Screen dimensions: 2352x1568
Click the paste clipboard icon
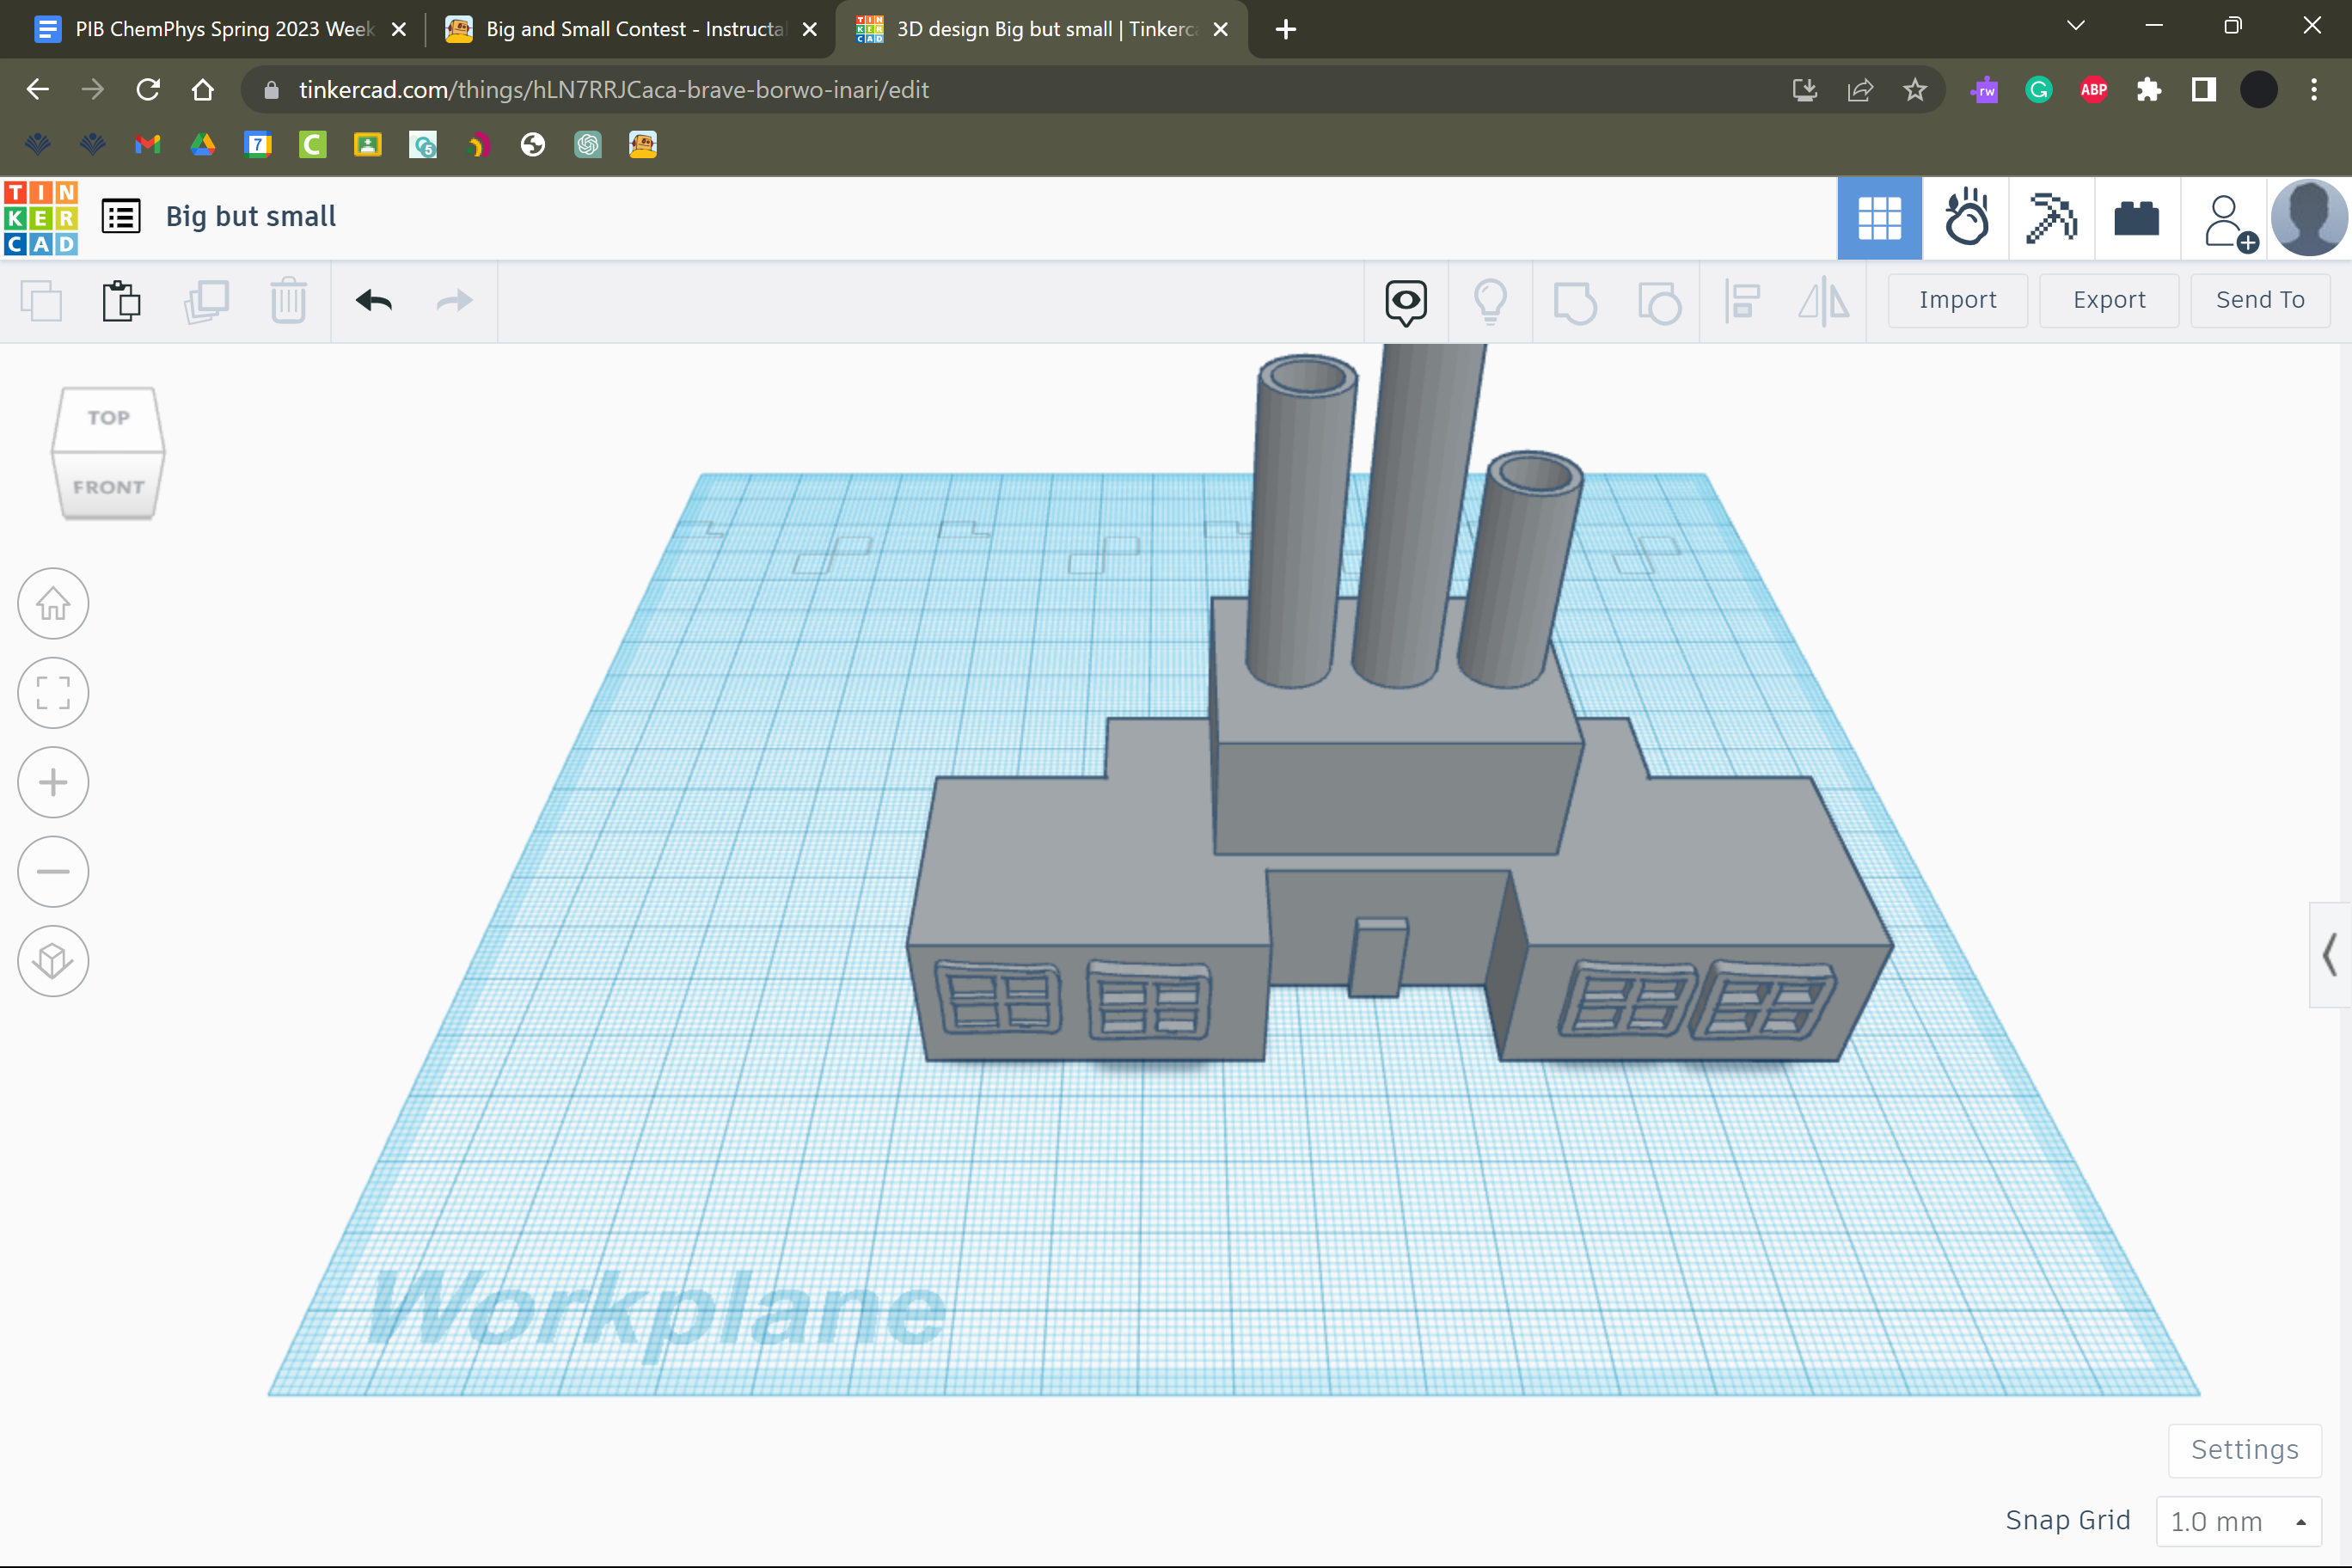click(122, 301)
